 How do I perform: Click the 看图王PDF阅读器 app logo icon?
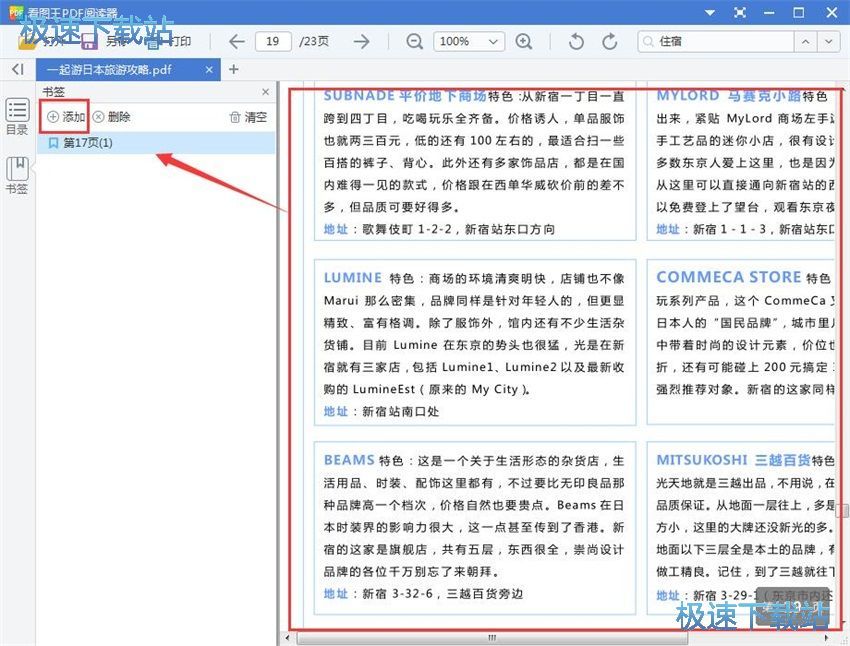(16, 11)
